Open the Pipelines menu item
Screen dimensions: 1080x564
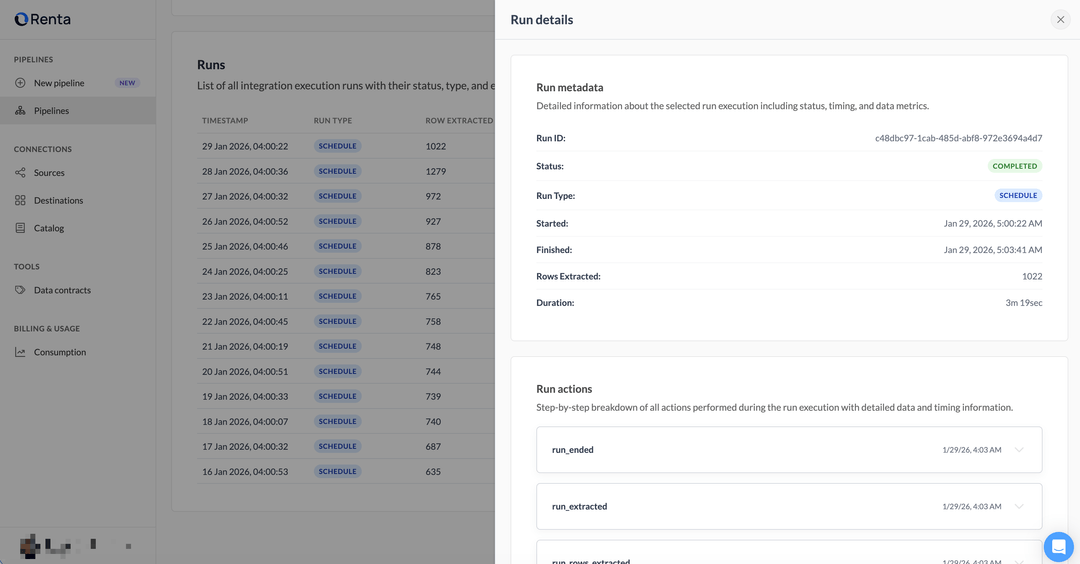[52, 111]
